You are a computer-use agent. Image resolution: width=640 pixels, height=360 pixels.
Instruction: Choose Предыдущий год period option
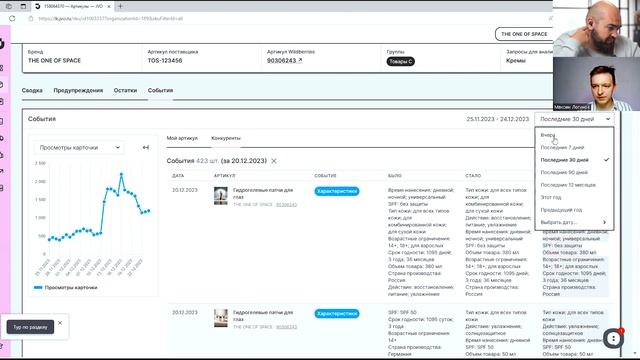(574, 210)
